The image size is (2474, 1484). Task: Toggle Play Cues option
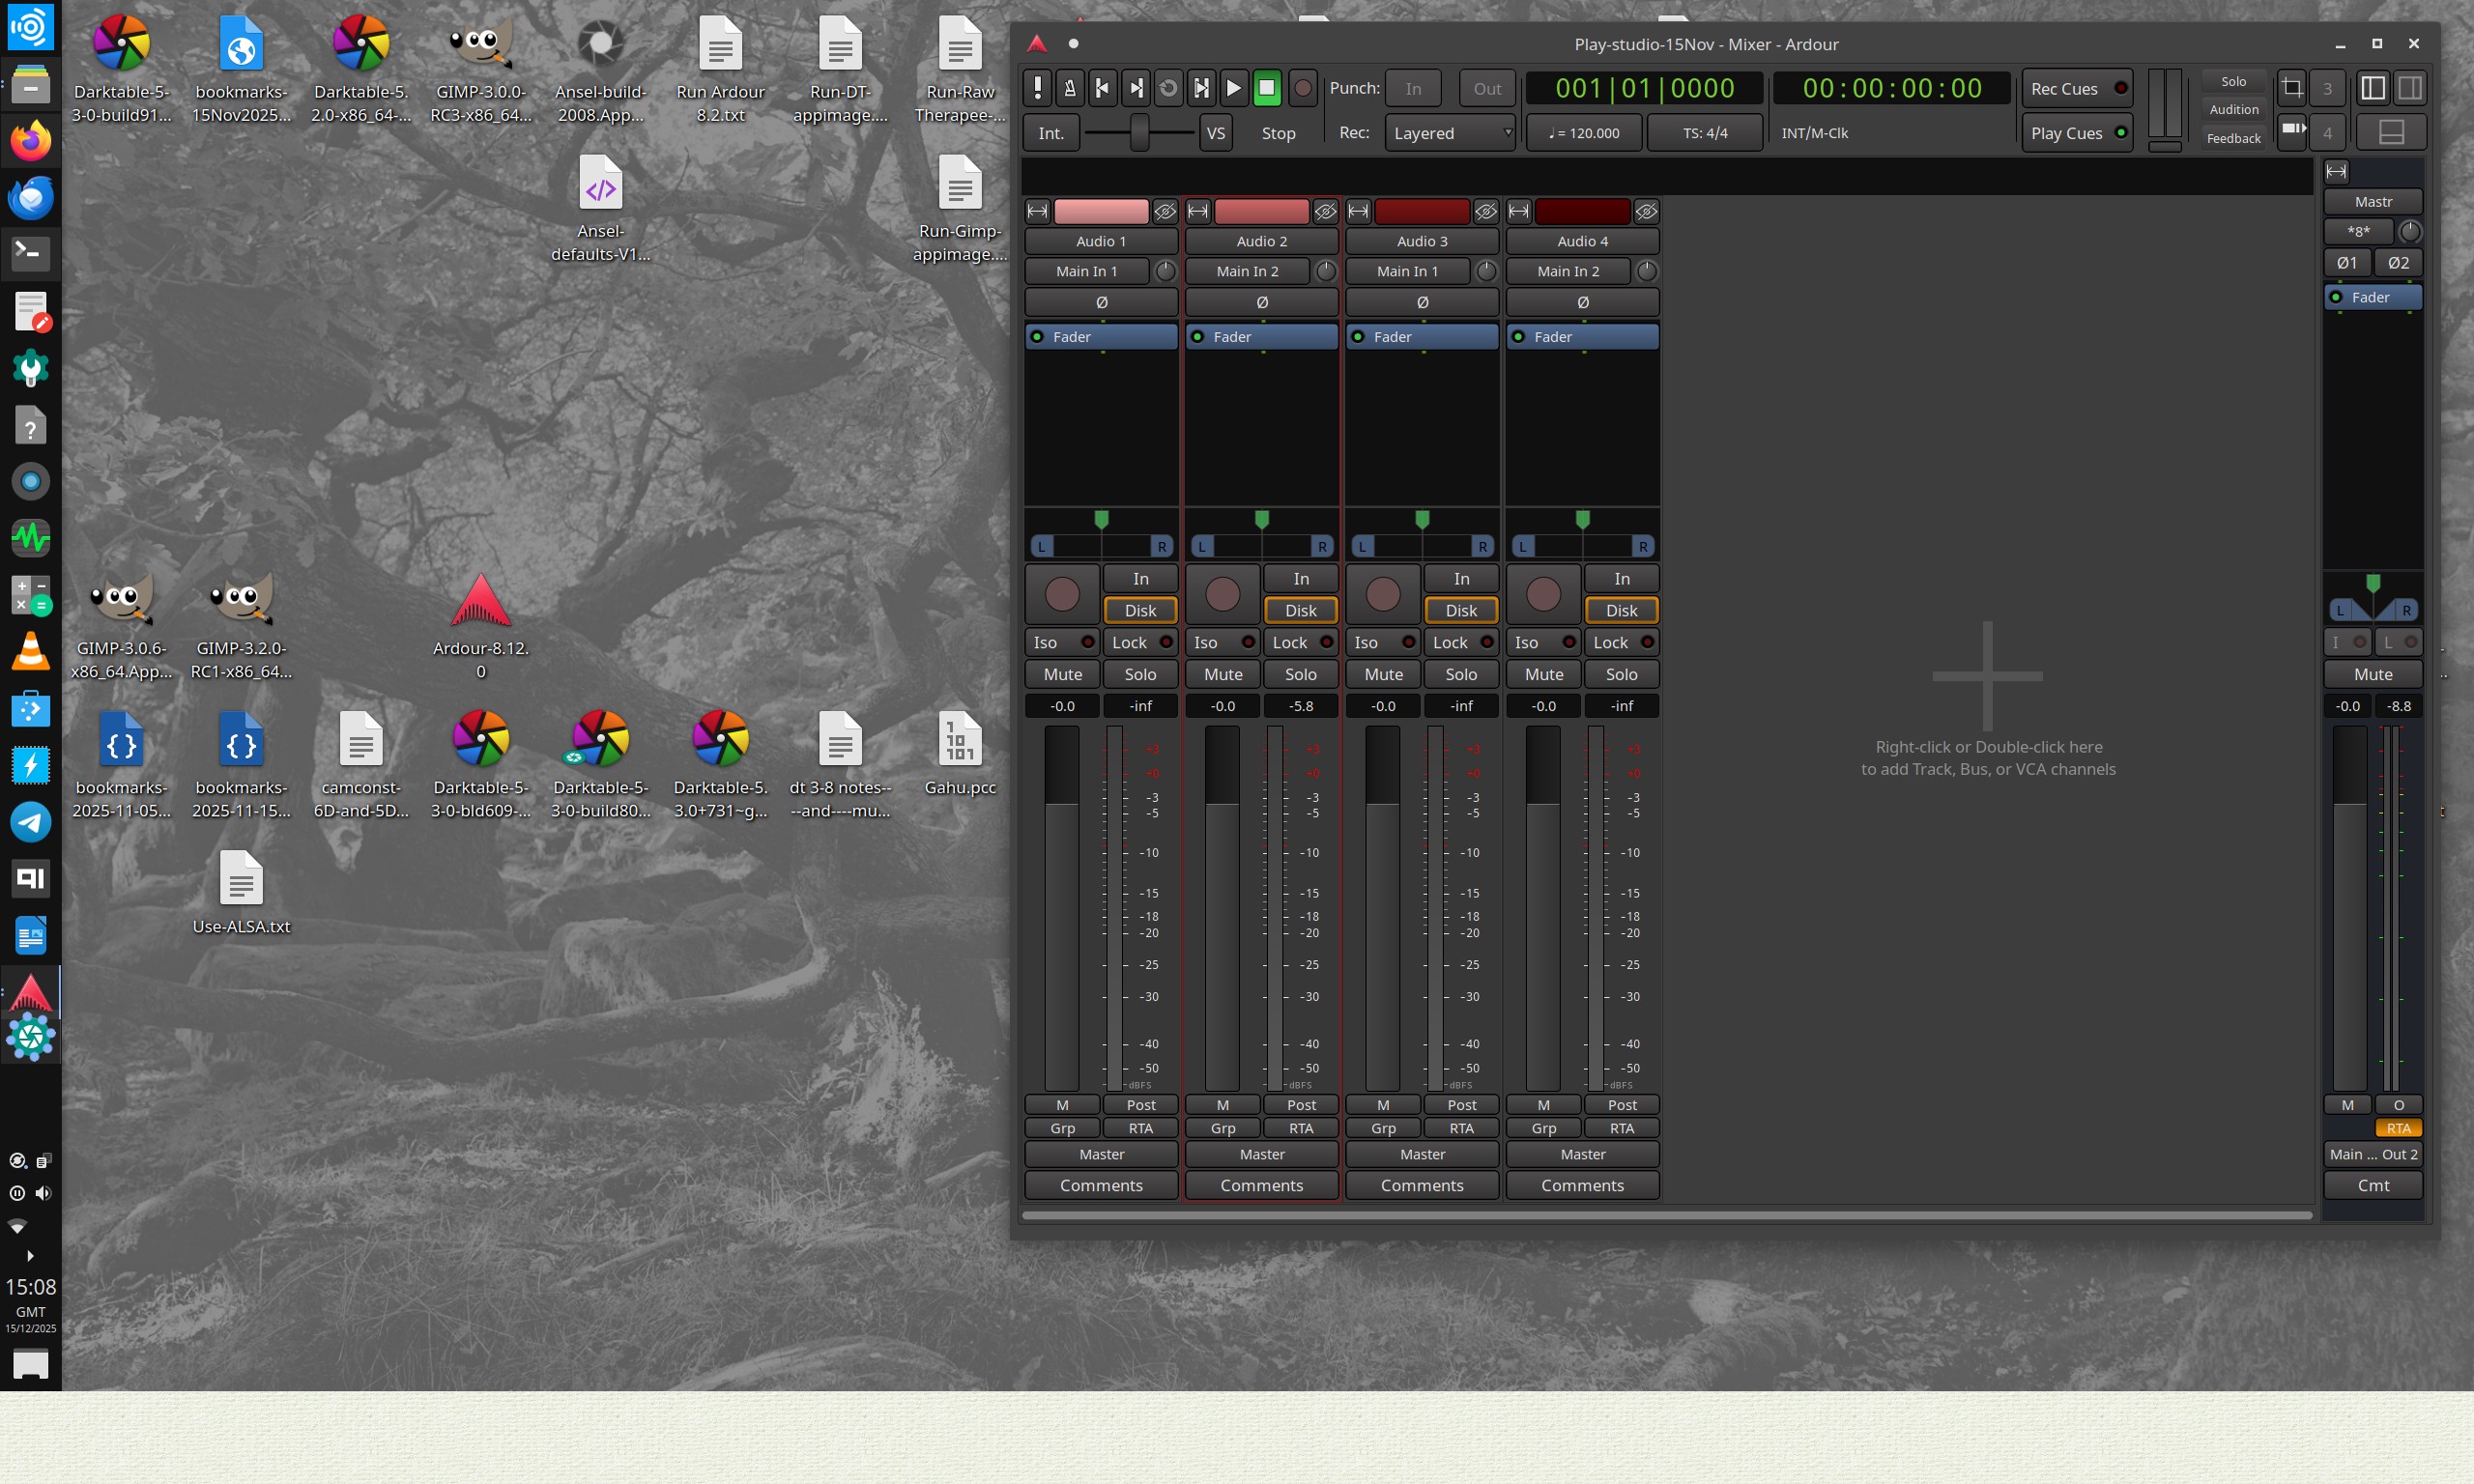[x=2076, y=133]
